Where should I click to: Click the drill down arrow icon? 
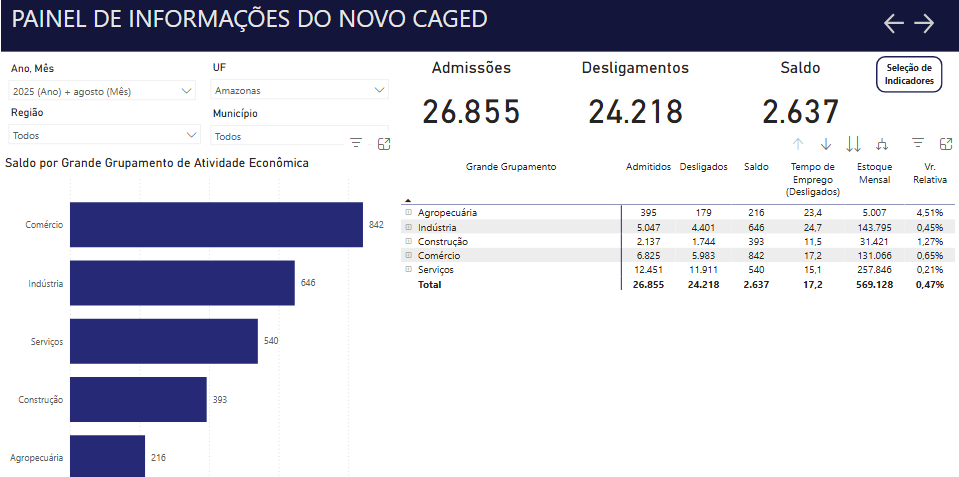[826, 144]
